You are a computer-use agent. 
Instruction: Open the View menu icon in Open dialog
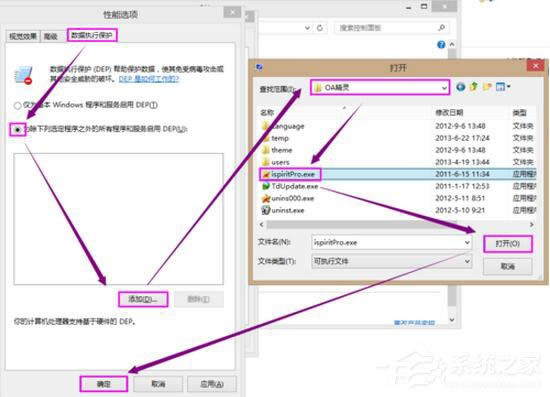[x=502, y=87]
